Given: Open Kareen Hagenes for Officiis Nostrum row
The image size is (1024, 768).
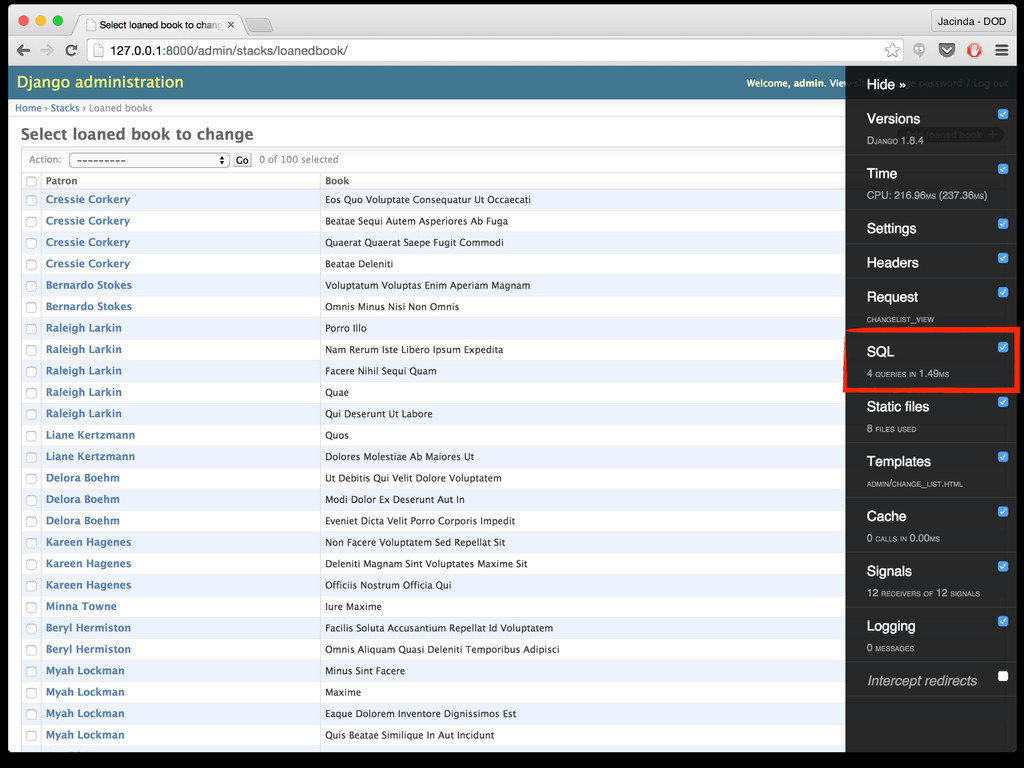Looking at the screenshot, I should tap(88, 585).
